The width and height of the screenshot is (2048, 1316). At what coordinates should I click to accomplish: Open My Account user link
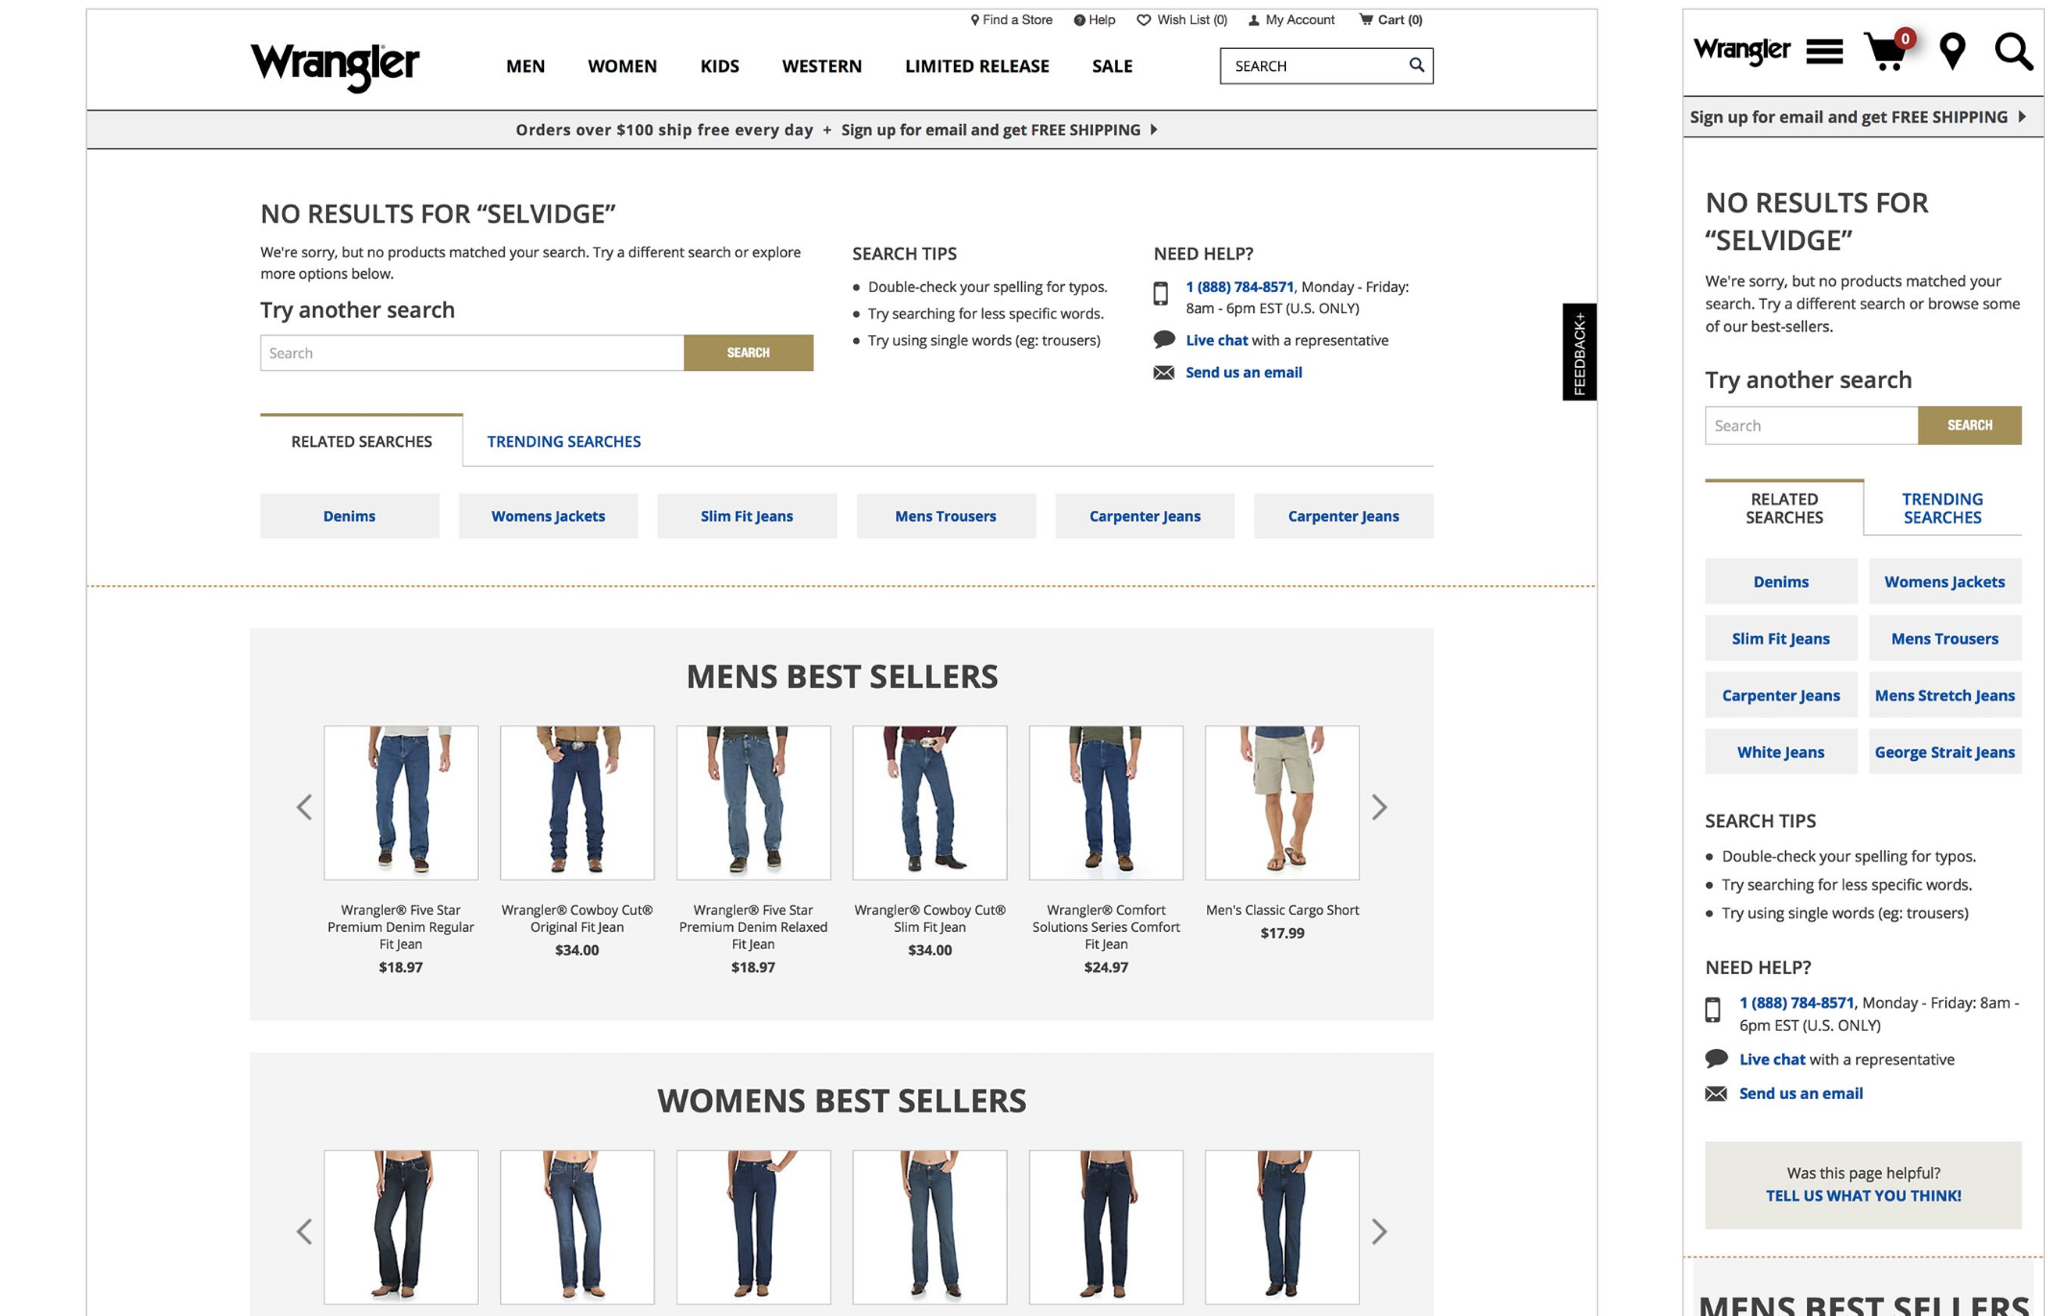coord(1291,20)
